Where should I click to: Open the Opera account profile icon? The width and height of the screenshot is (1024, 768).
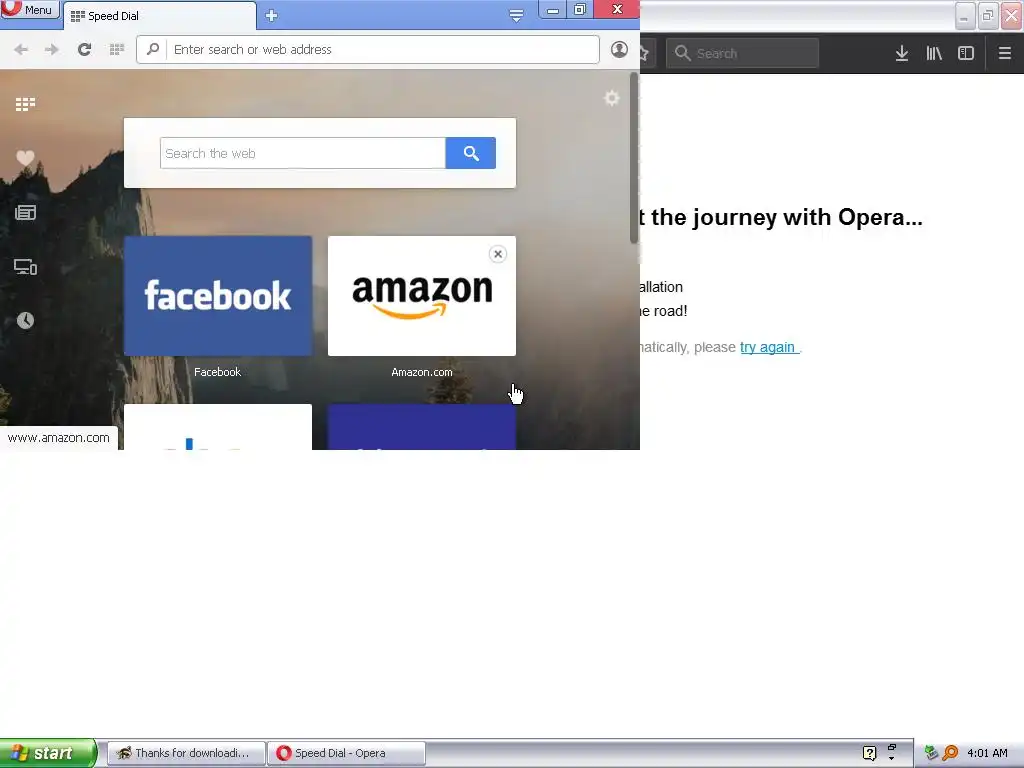(619, 50)
